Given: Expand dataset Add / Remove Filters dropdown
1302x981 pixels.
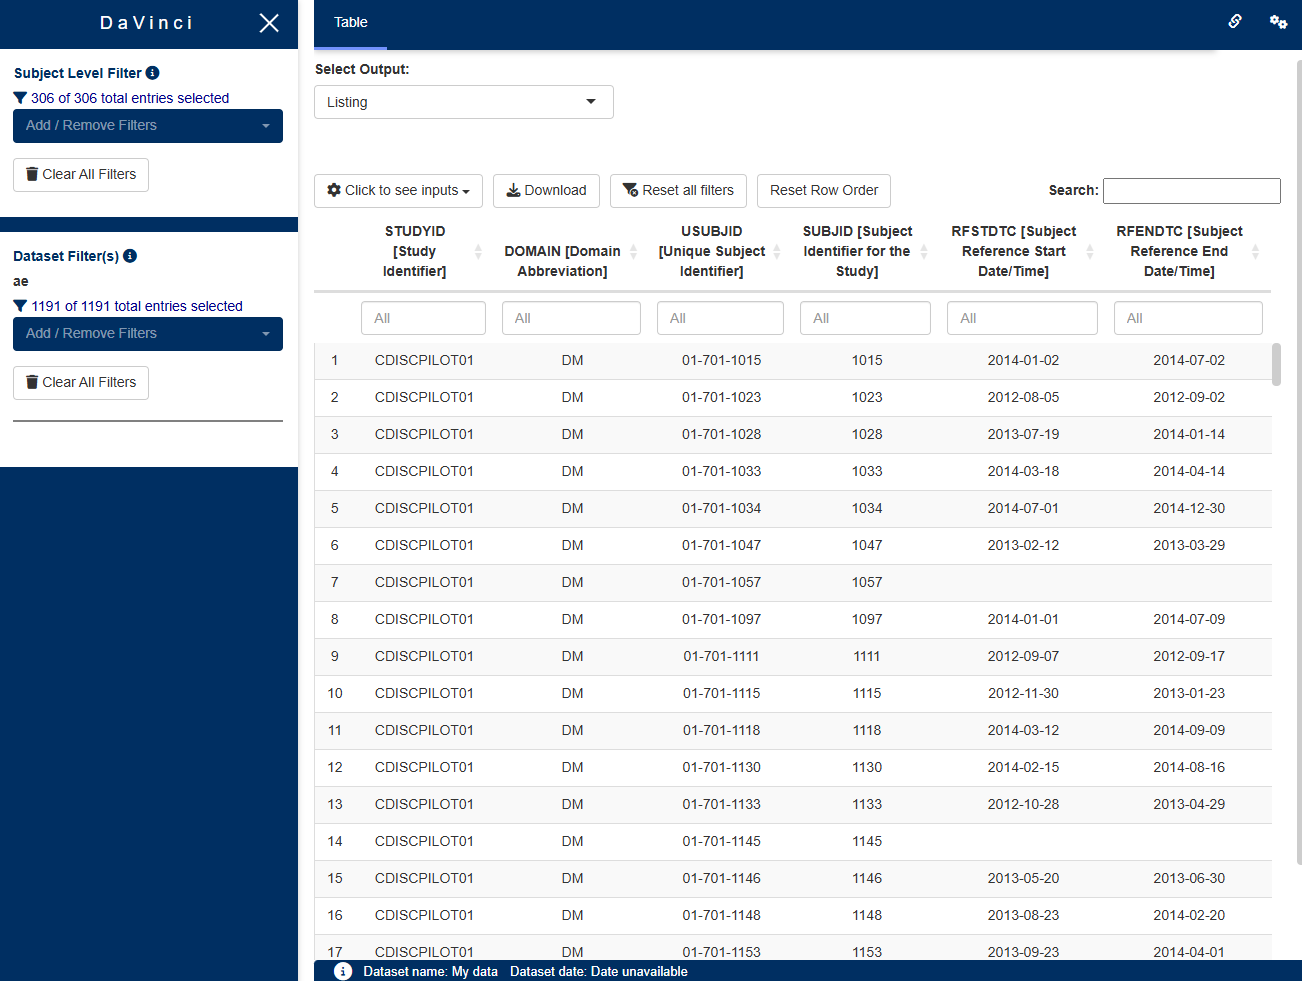Looking at the screenshot, I should coord(148,334).
